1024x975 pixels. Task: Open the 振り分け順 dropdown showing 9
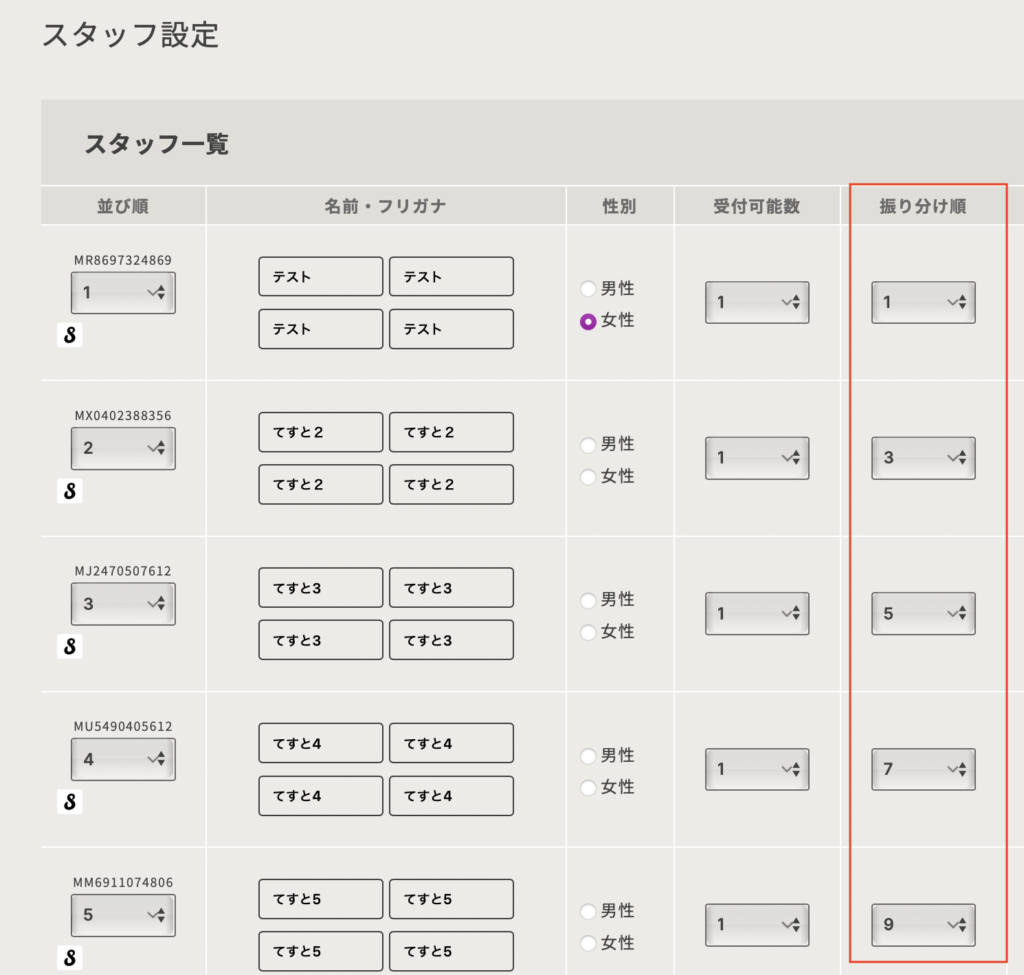click(x=923, y=925)
